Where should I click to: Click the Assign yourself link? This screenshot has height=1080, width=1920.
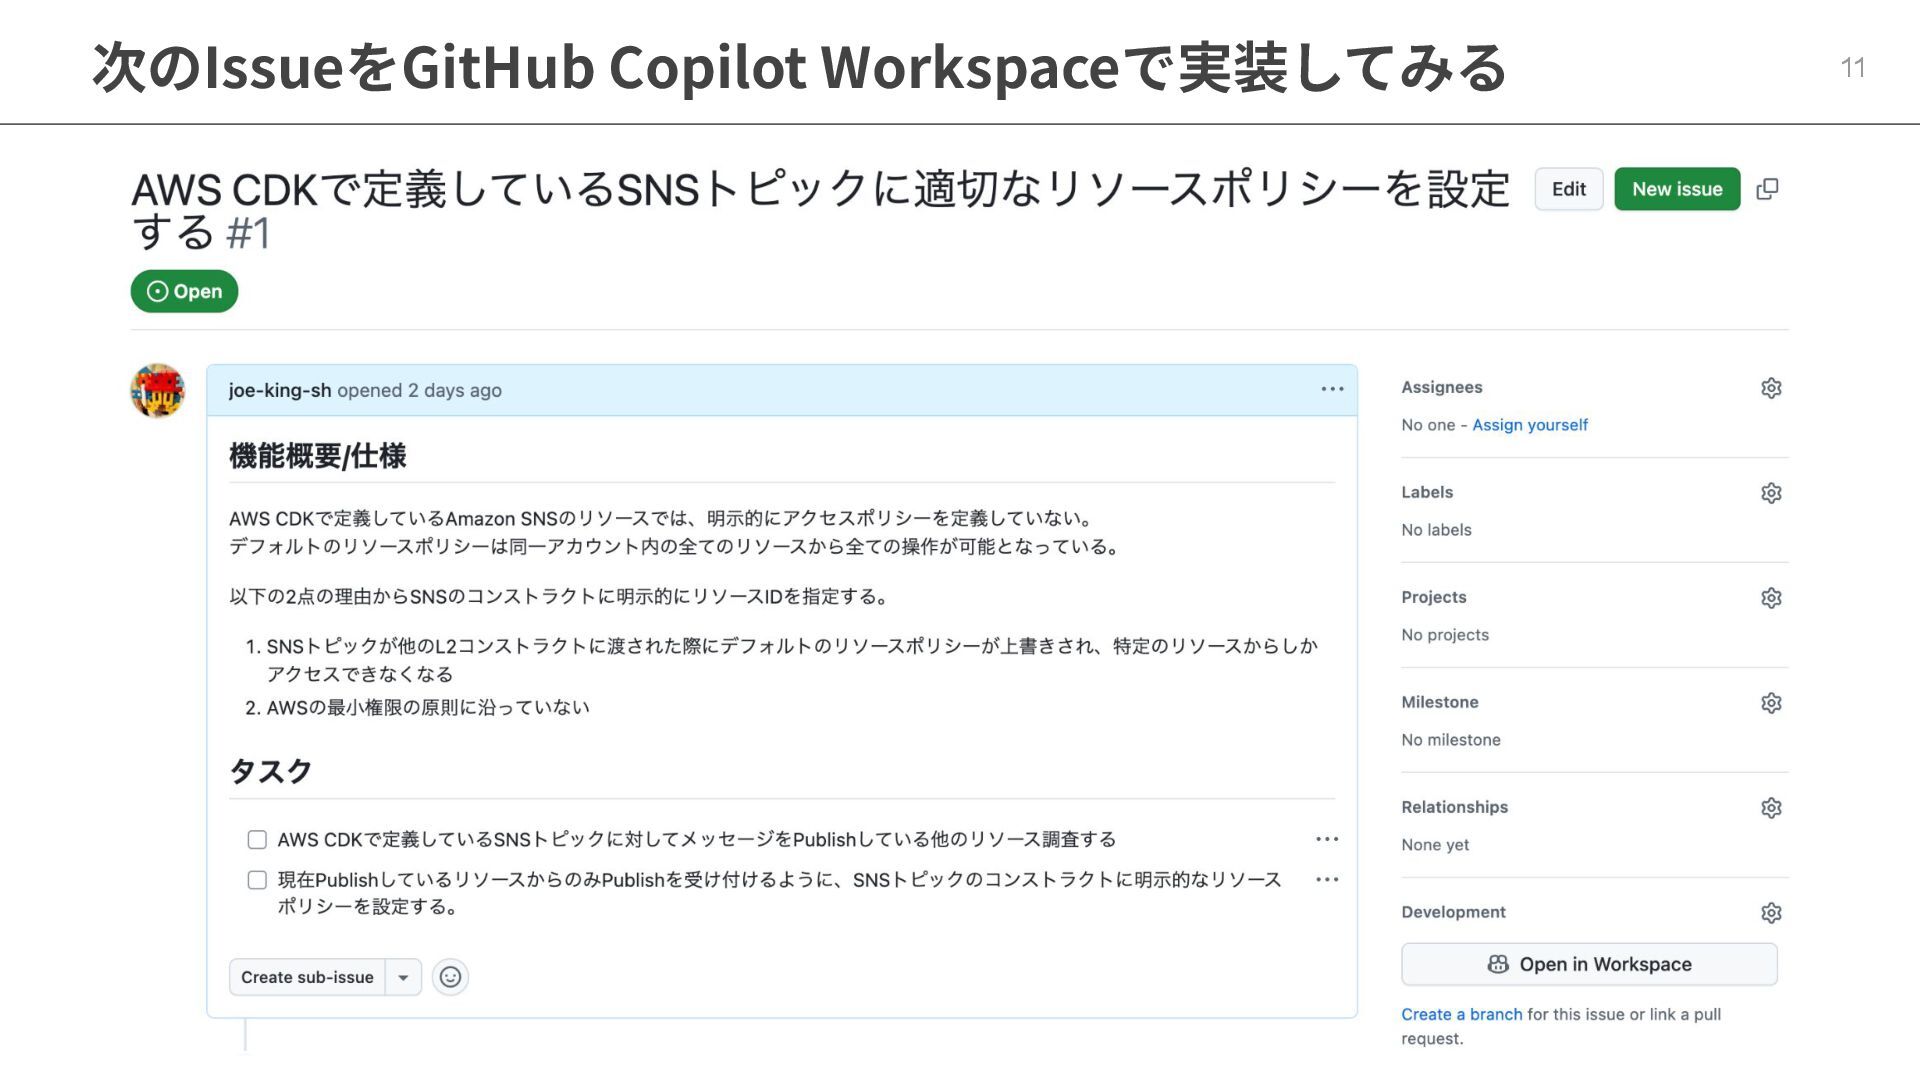1529,425
